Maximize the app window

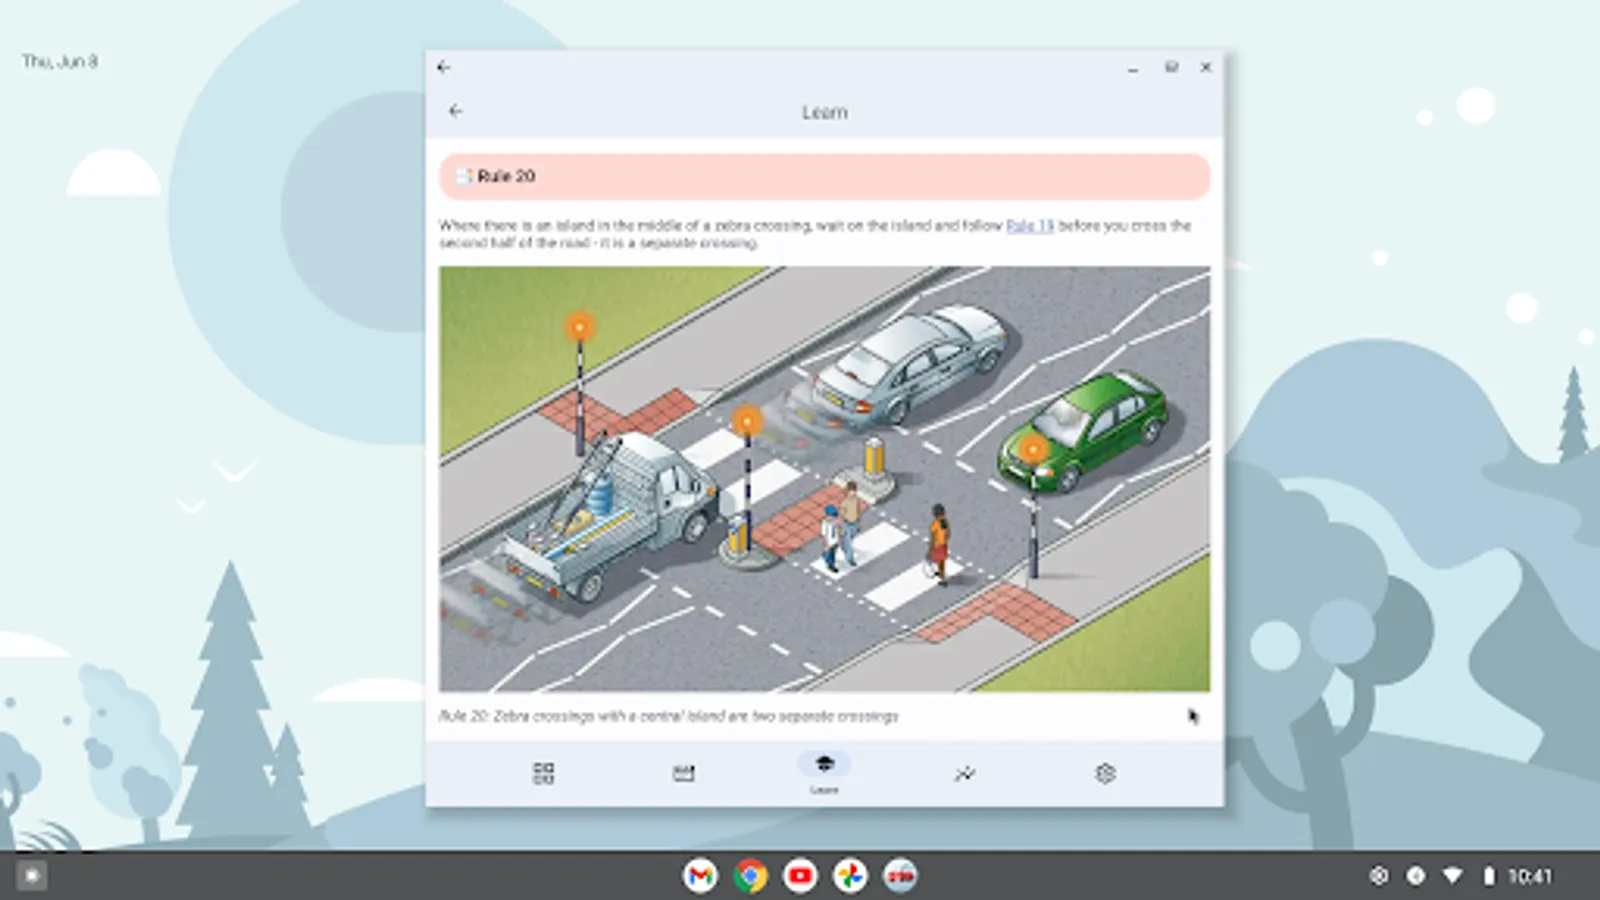tap(1171, 67)
